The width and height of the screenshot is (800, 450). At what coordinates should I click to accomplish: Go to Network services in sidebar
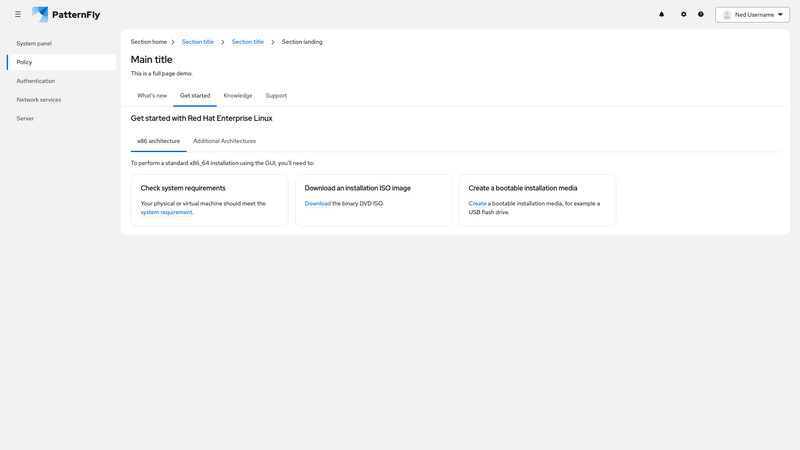[62, 99]
